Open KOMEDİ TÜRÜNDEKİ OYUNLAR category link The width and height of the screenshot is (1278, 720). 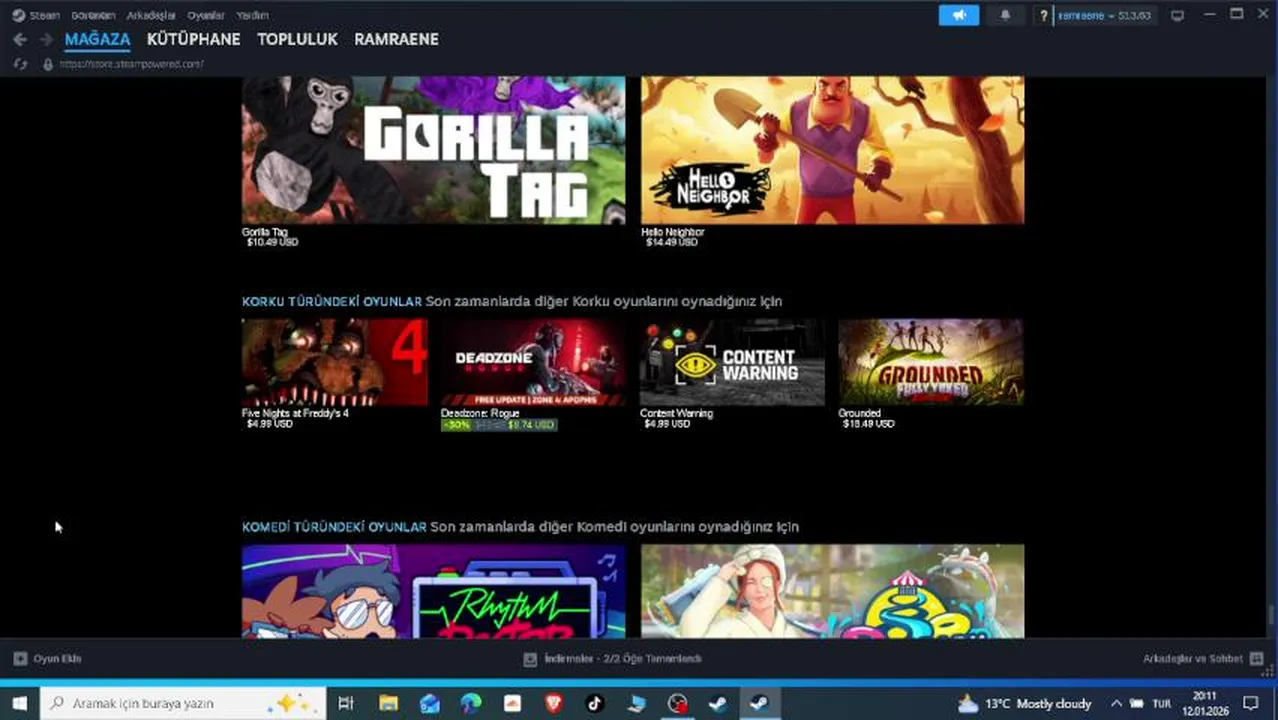coord(334,527)
